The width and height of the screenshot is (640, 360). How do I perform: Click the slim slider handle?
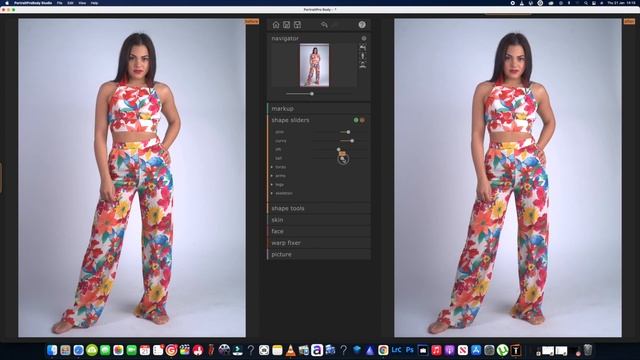(x=348, y=132)
